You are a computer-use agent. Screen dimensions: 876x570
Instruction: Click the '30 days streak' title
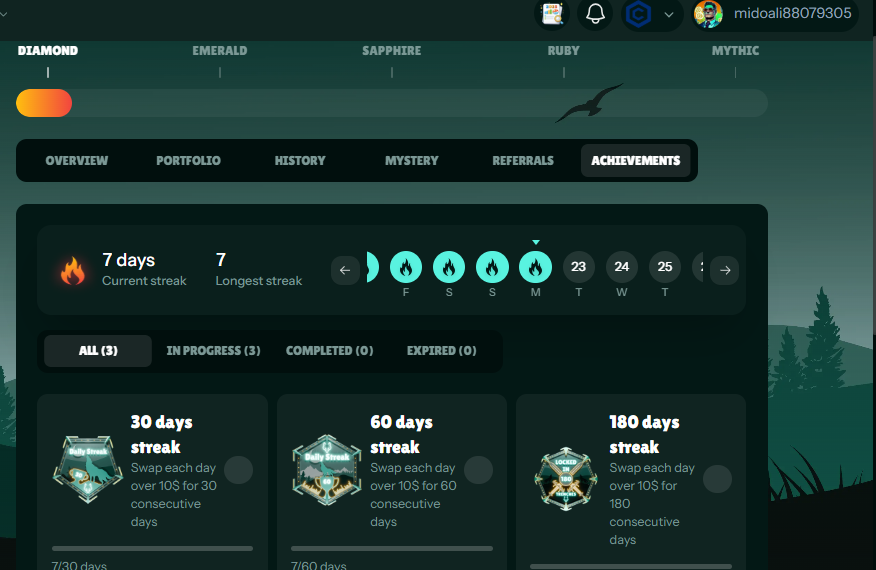click(161, 434)
